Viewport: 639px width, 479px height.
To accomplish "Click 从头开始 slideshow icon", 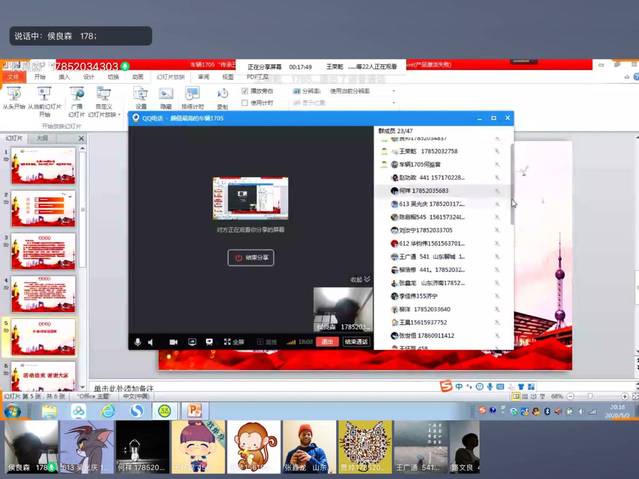I will 14,94.
